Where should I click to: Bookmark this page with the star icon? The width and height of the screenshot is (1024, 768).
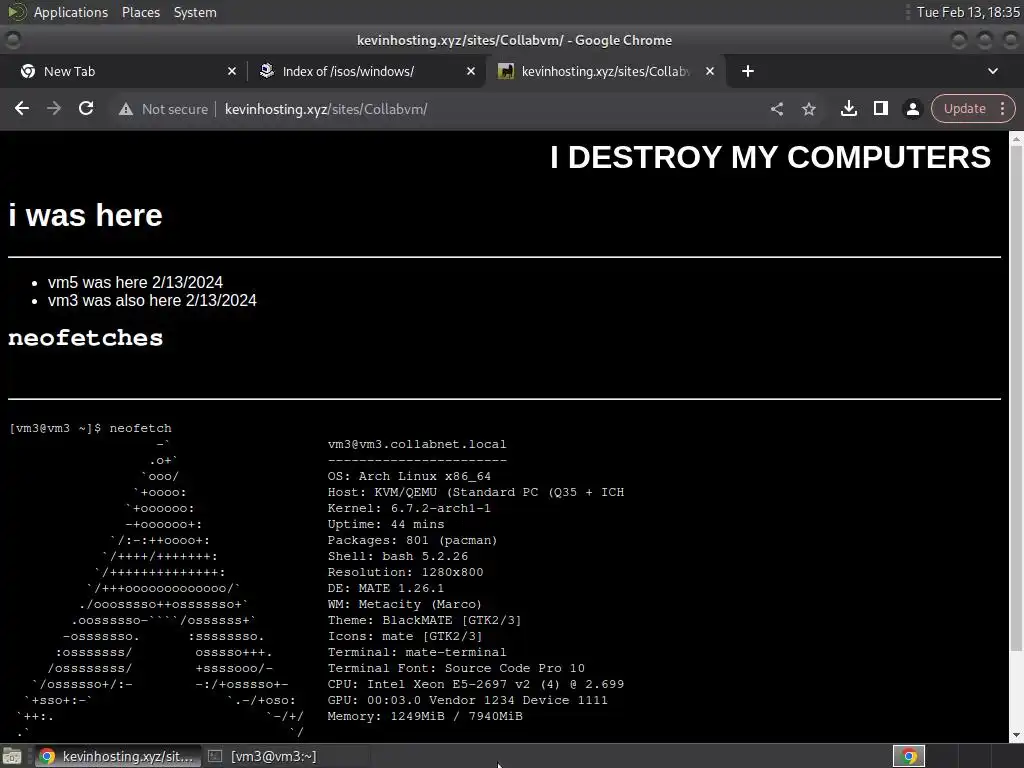coord(808,109)
